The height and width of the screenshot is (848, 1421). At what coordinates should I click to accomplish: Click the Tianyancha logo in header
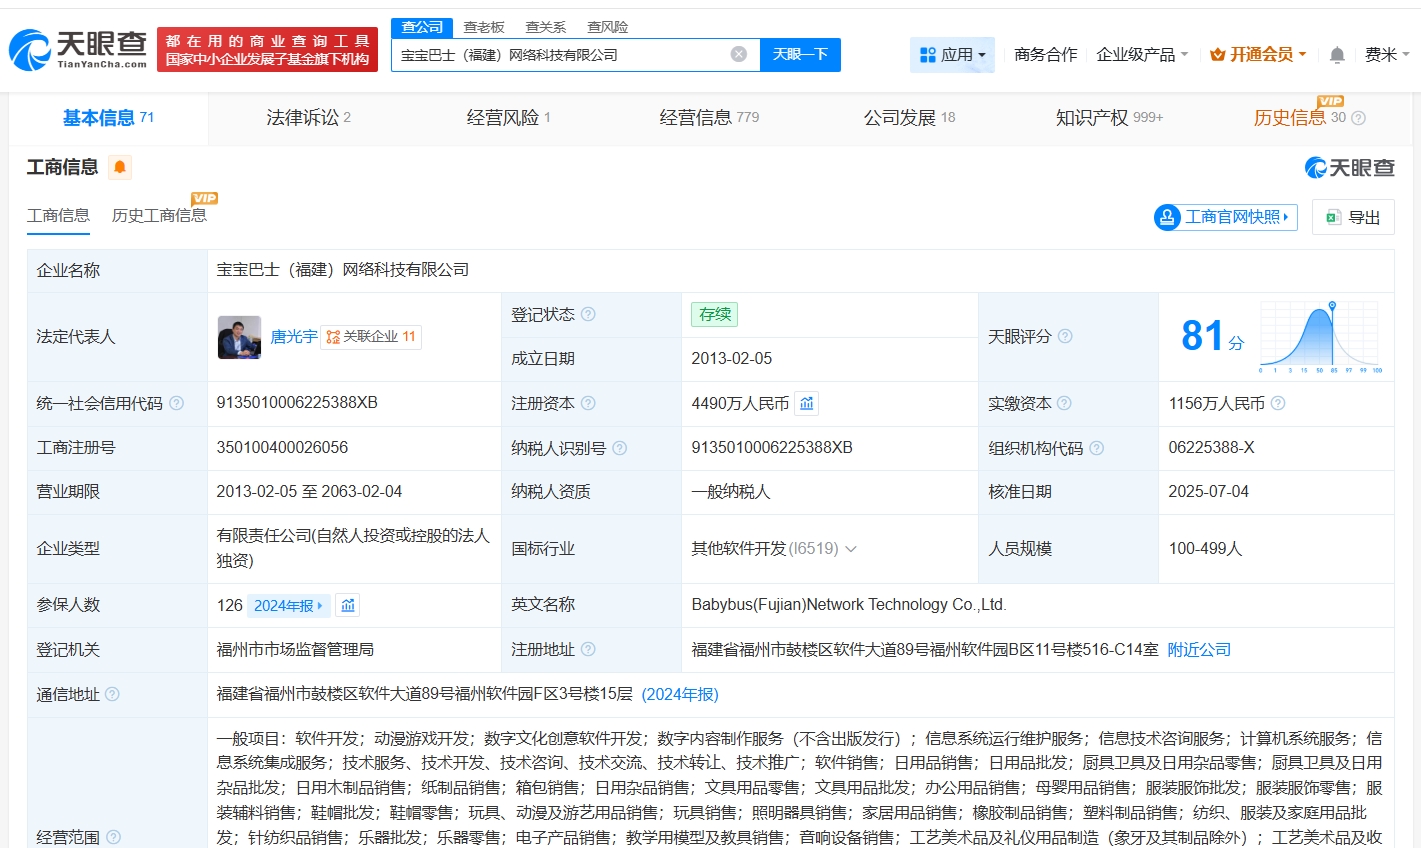(x=78, y=49)
